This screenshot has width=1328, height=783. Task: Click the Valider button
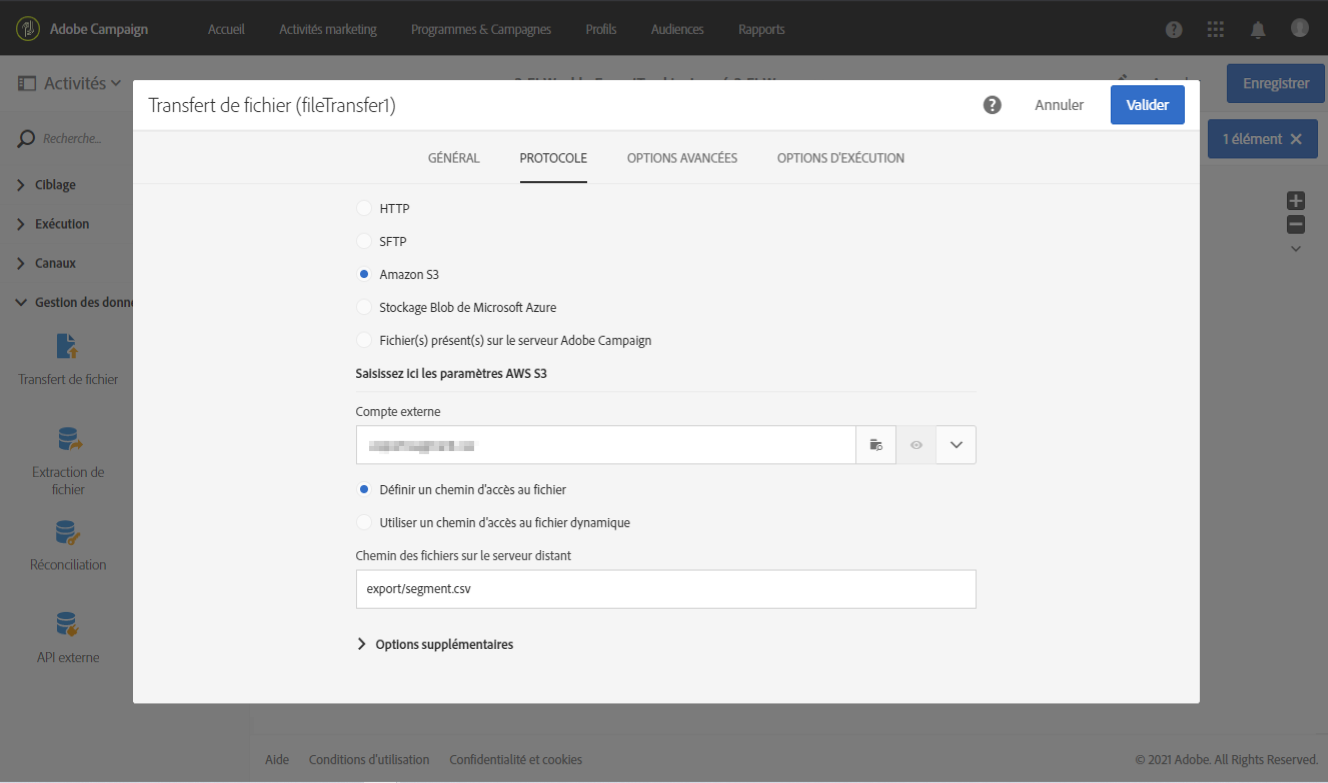(1148, 105)
